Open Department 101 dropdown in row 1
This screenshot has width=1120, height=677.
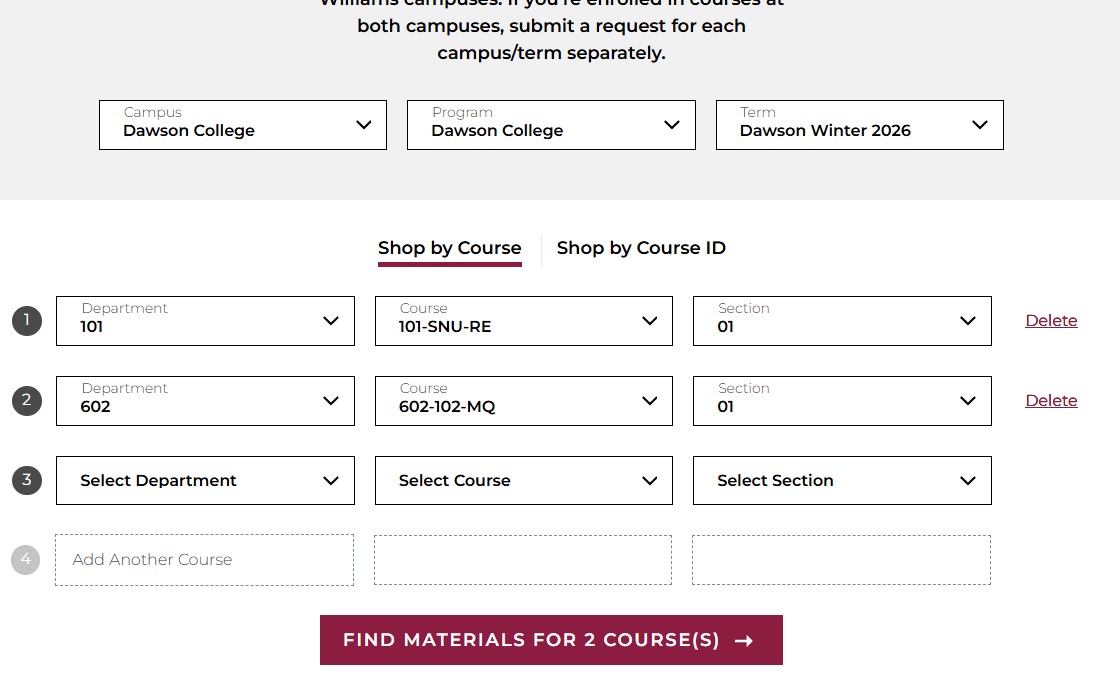tap(205, 321)
